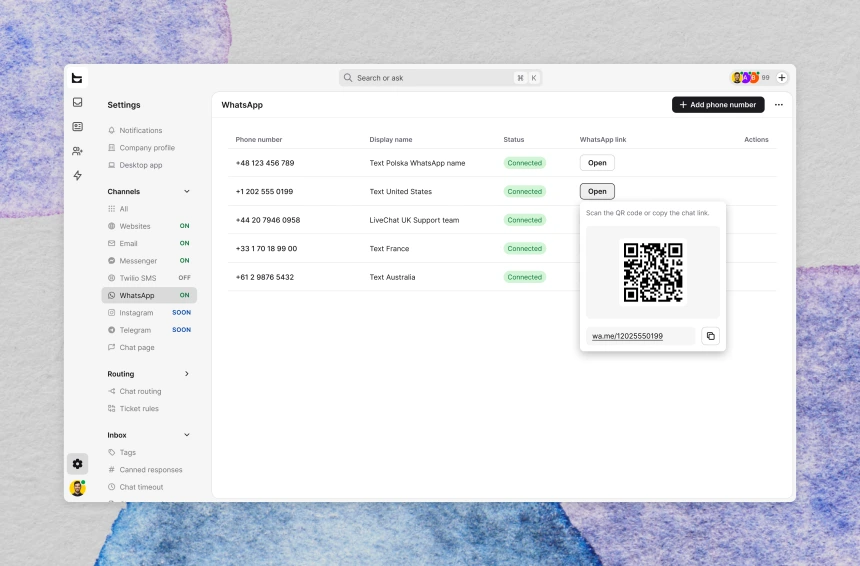Screen dimensions: 860x566
Task: Expand the Routing section chevron
Action: tap(186, 373)
